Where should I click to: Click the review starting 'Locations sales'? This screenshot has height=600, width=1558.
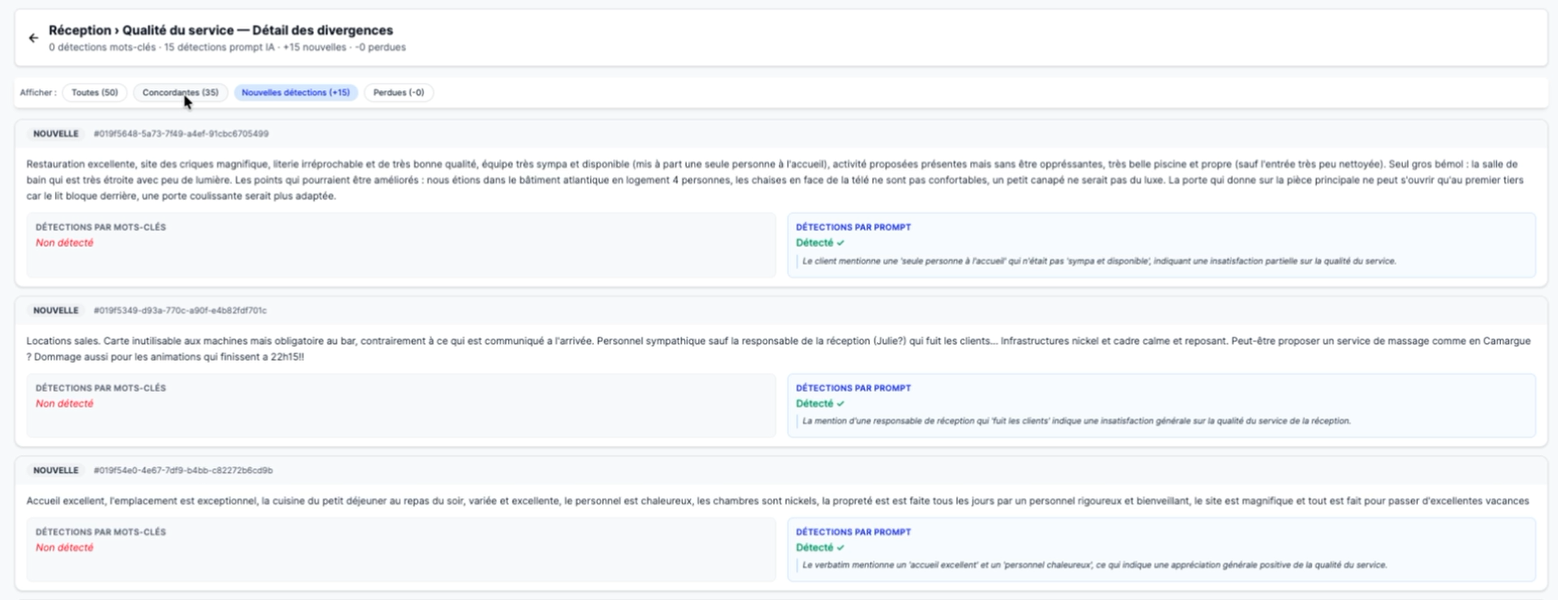(777, 349)
